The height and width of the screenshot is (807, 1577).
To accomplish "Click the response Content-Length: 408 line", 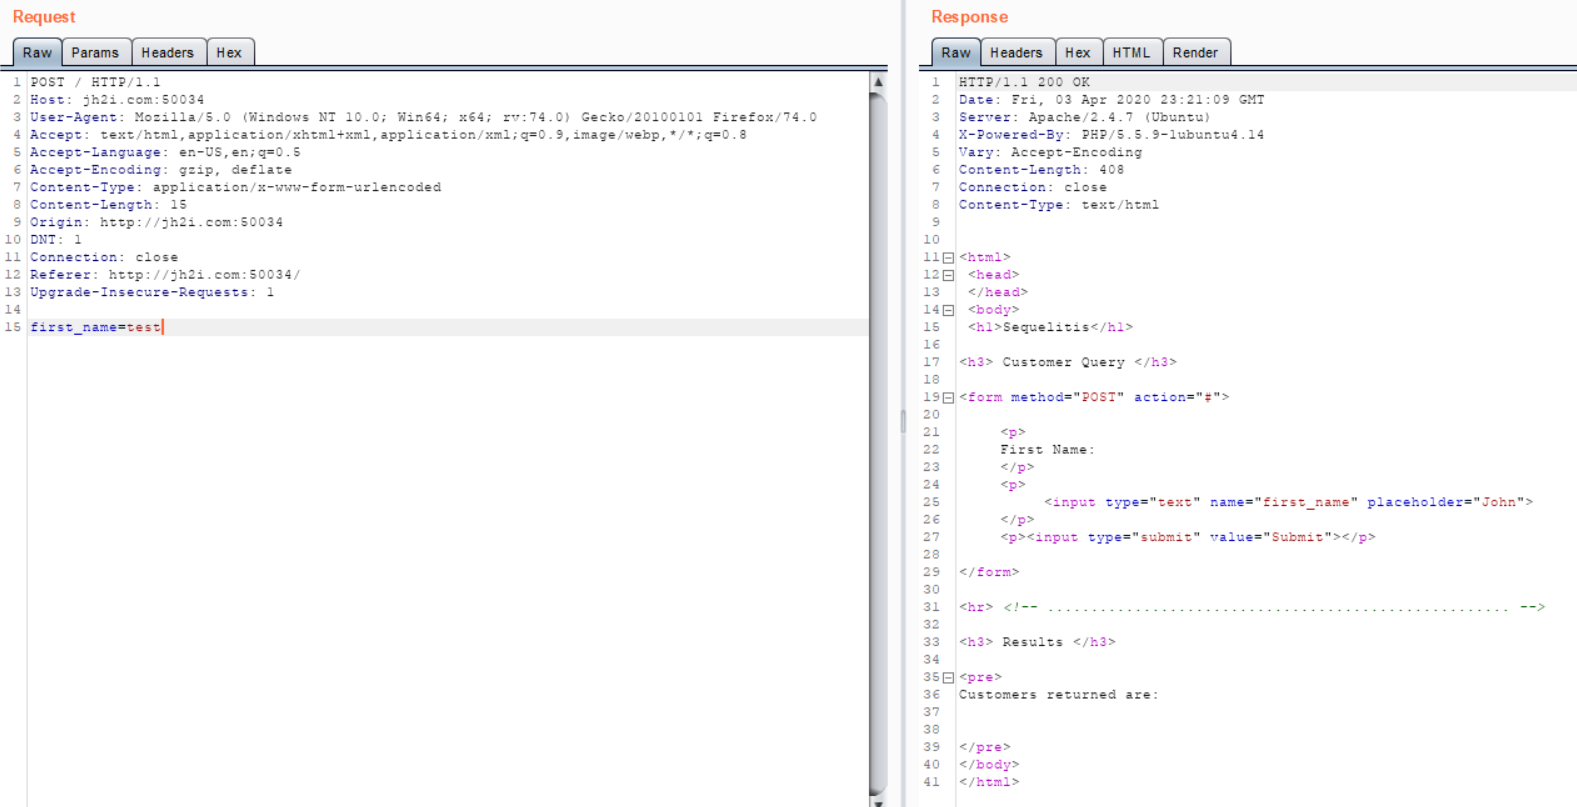I will point(1041,170).
